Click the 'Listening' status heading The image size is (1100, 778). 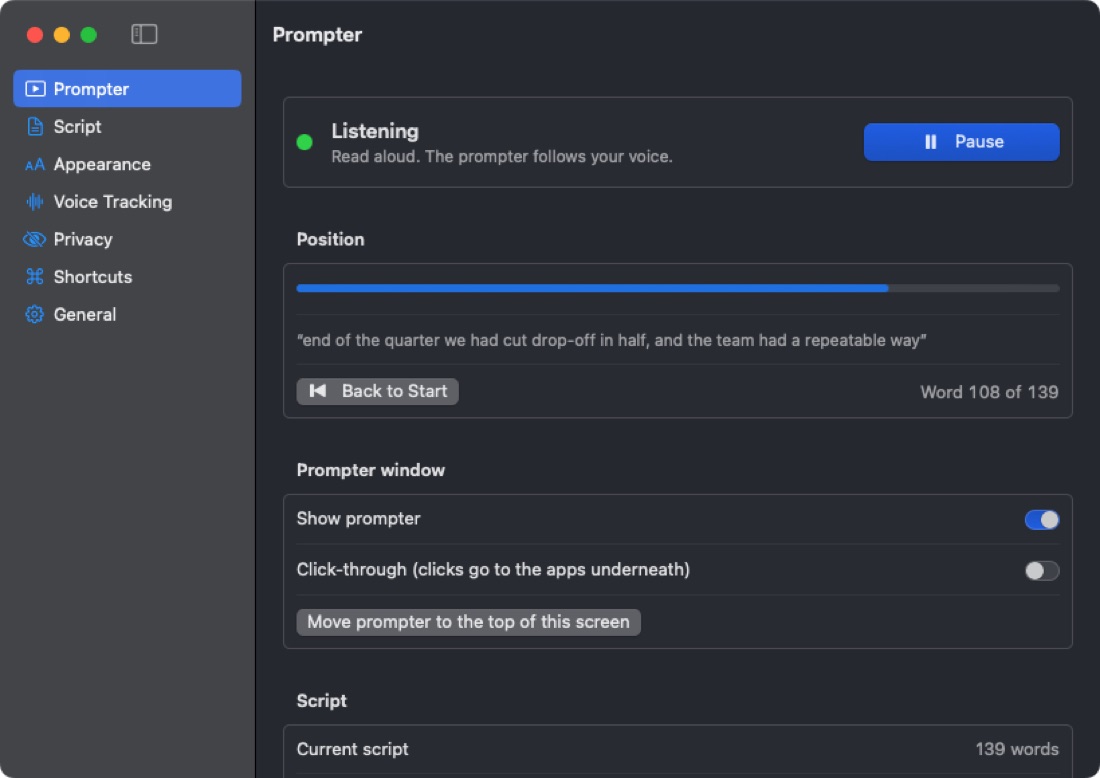375,131
